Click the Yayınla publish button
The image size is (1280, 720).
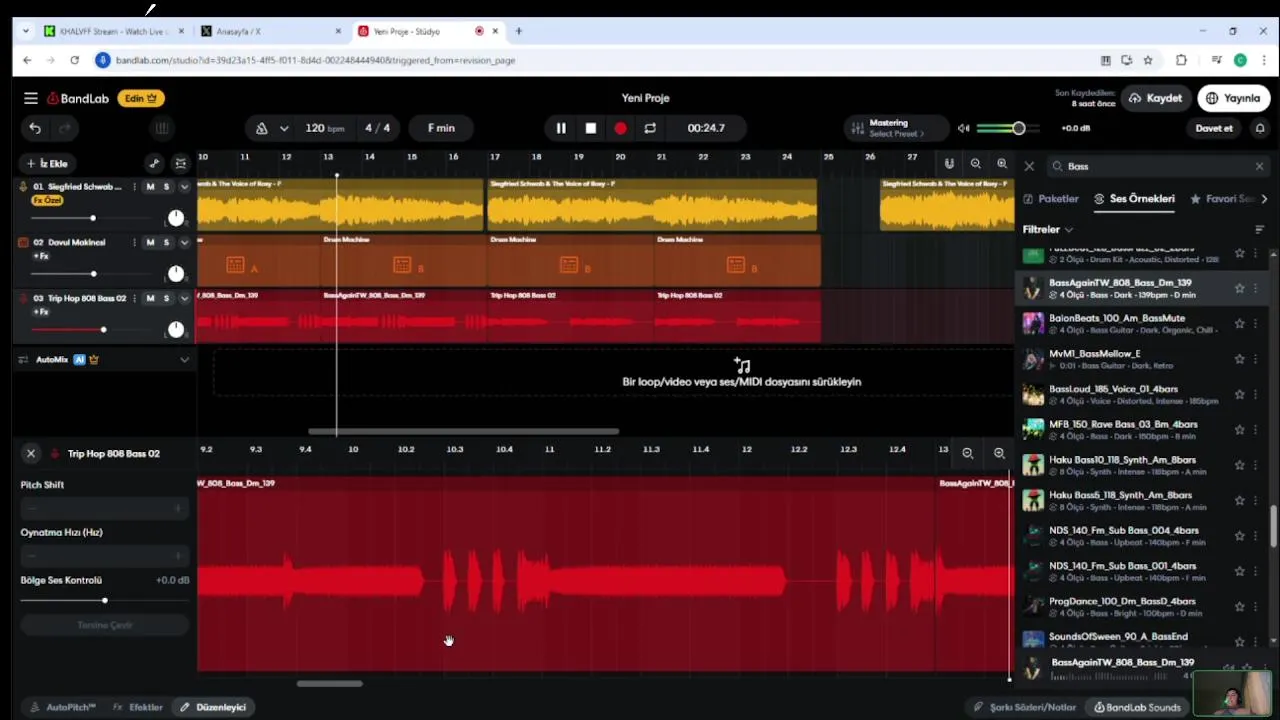pyautogui.click(x=1232, y=98)
